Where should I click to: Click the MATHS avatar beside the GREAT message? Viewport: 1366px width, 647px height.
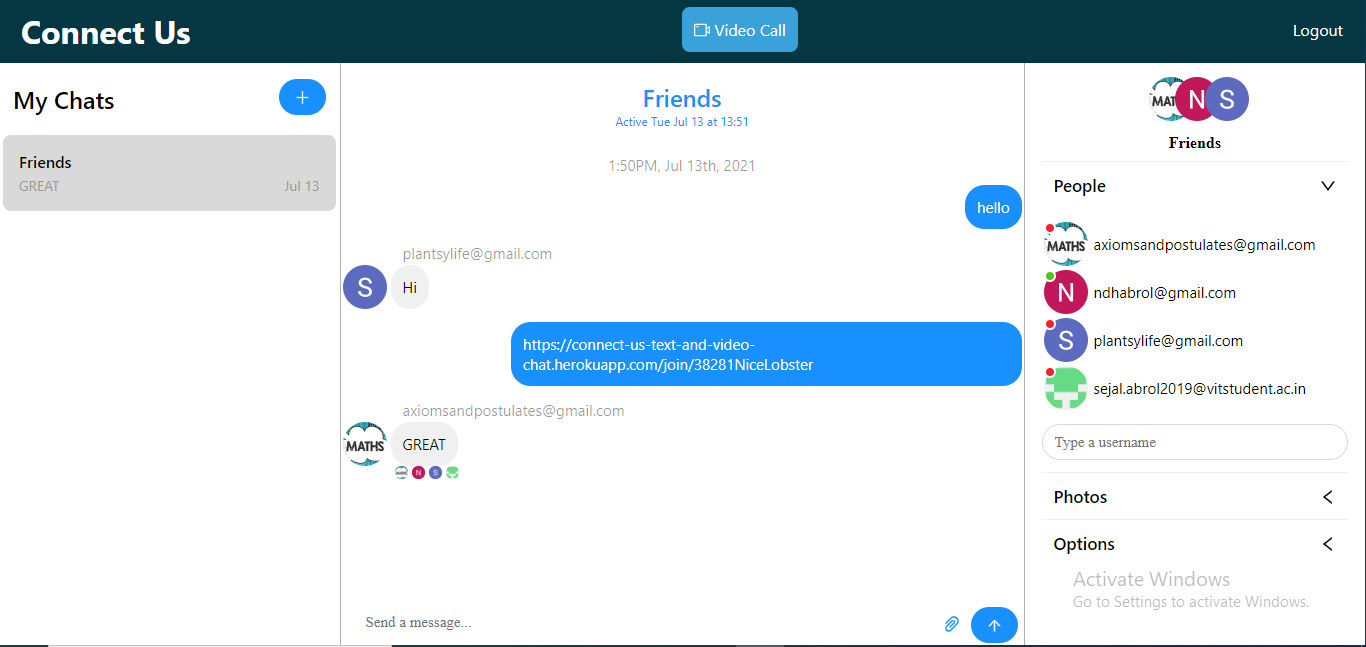point(365,444)
